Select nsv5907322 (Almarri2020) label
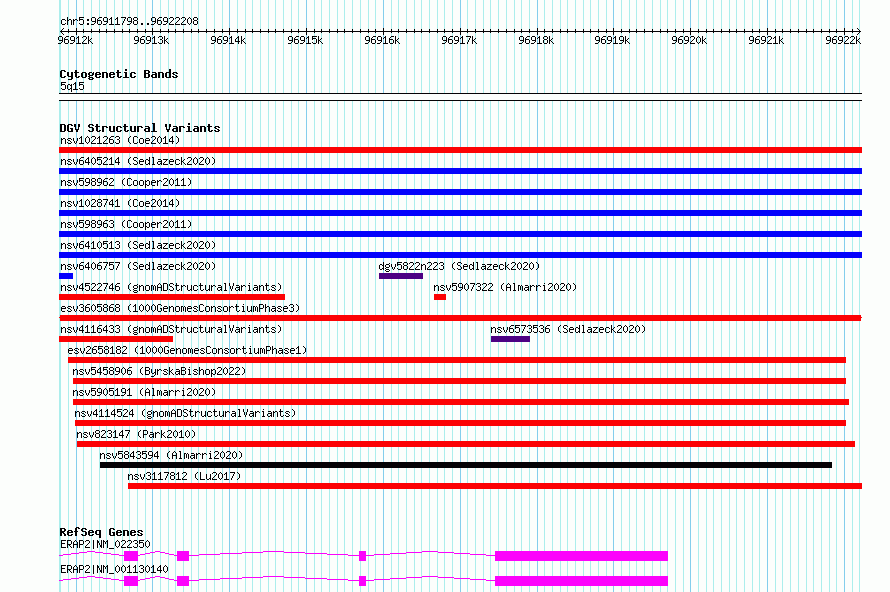The width and height of the screenshot is (890, 592). coord(505,287)
